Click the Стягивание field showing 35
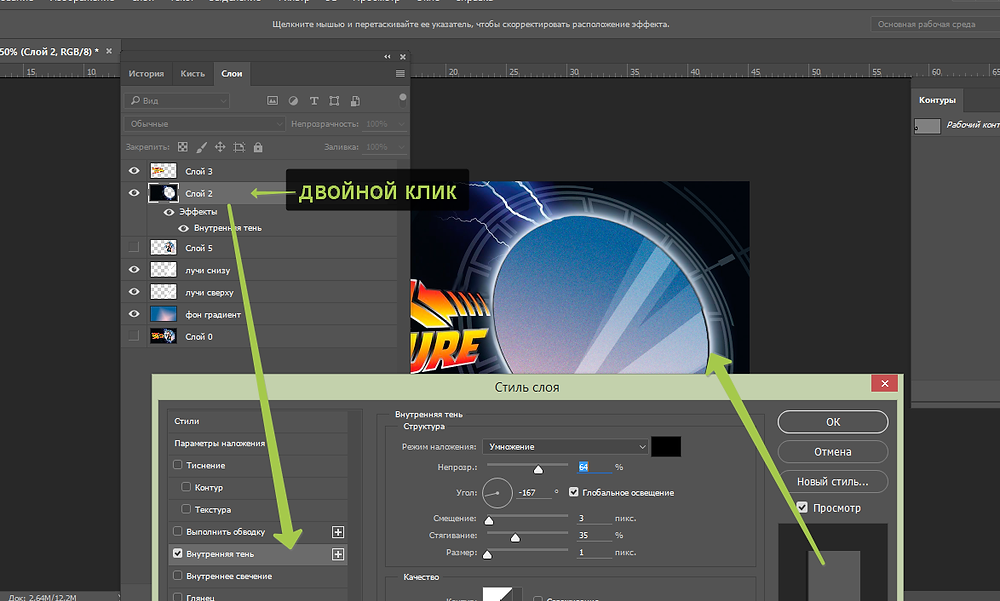The height and width of the screenshot is (601, 1000). (x=594, y=535)
